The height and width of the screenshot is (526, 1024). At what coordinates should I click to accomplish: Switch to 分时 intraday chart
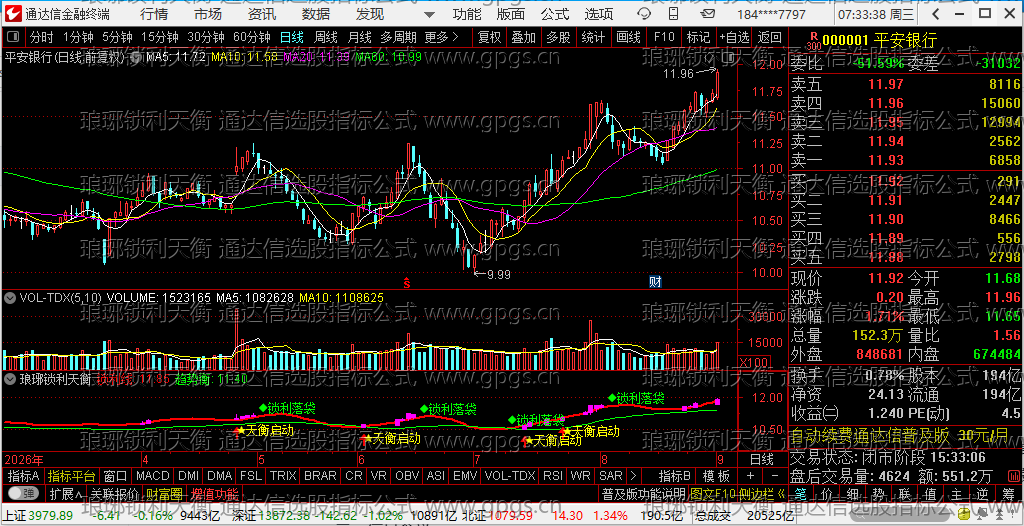point(42,37)
